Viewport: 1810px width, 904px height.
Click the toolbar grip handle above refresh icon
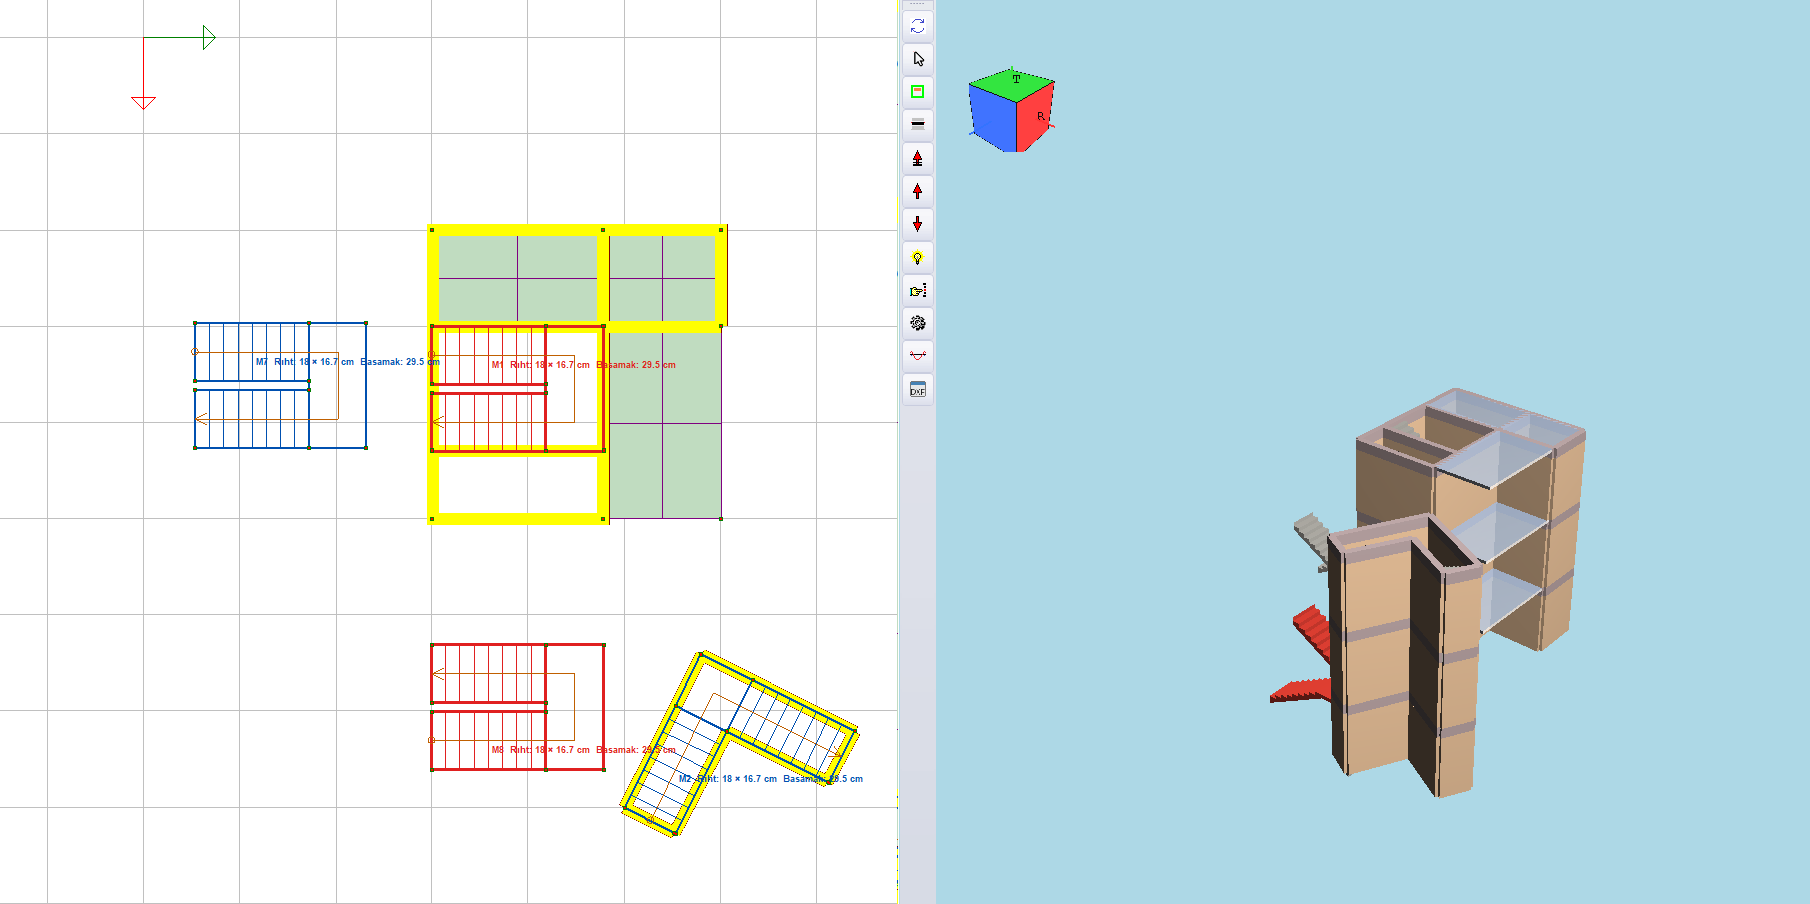click(917, 4)
